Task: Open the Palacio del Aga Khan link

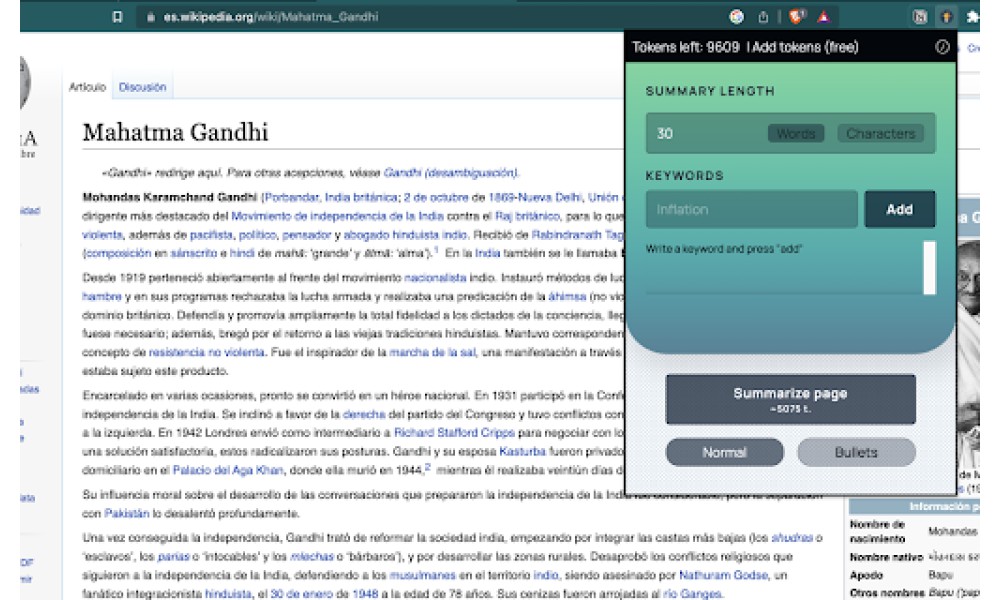Action: (228, 471)
